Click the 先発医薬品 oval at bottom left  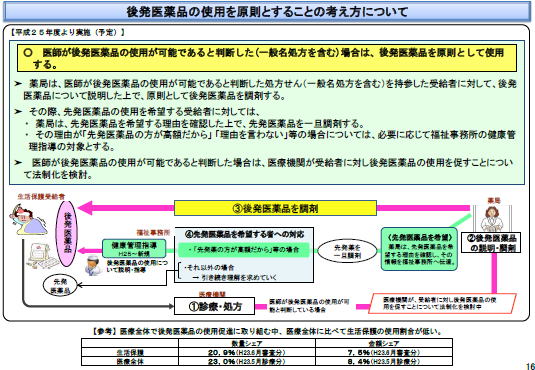[x=60, y=286]
